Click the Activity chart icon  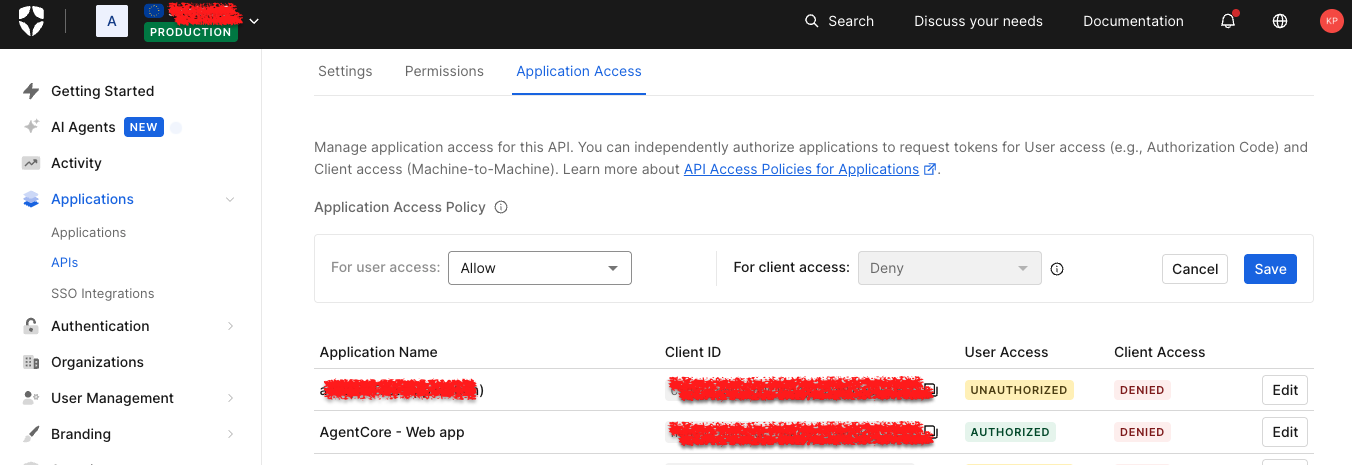tap(31, 163)
